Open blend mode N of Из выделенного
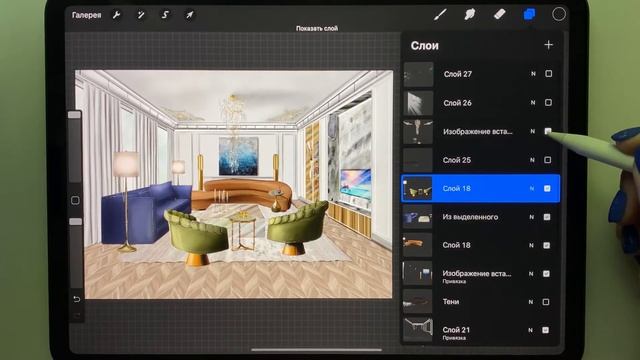 click(x=531, y=217)
